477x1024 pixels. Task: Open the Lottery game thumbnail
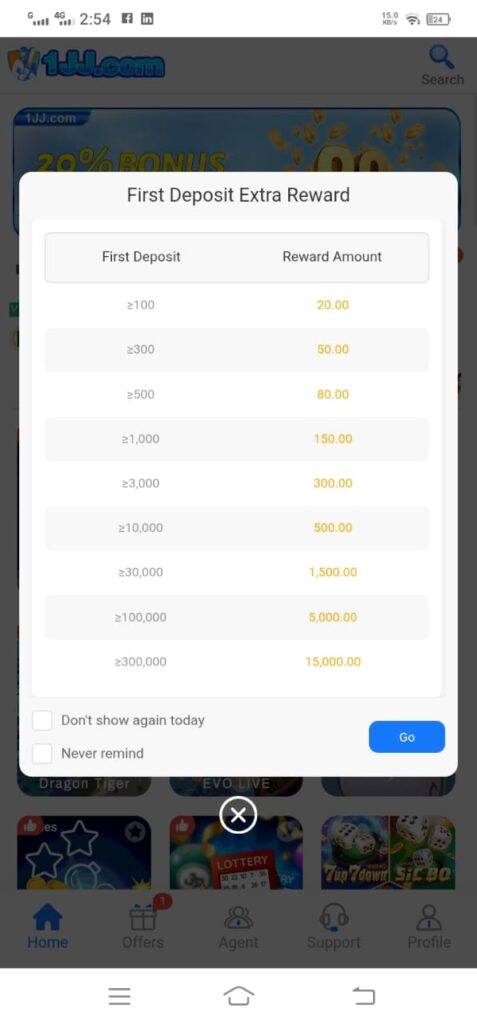point(236,852)
